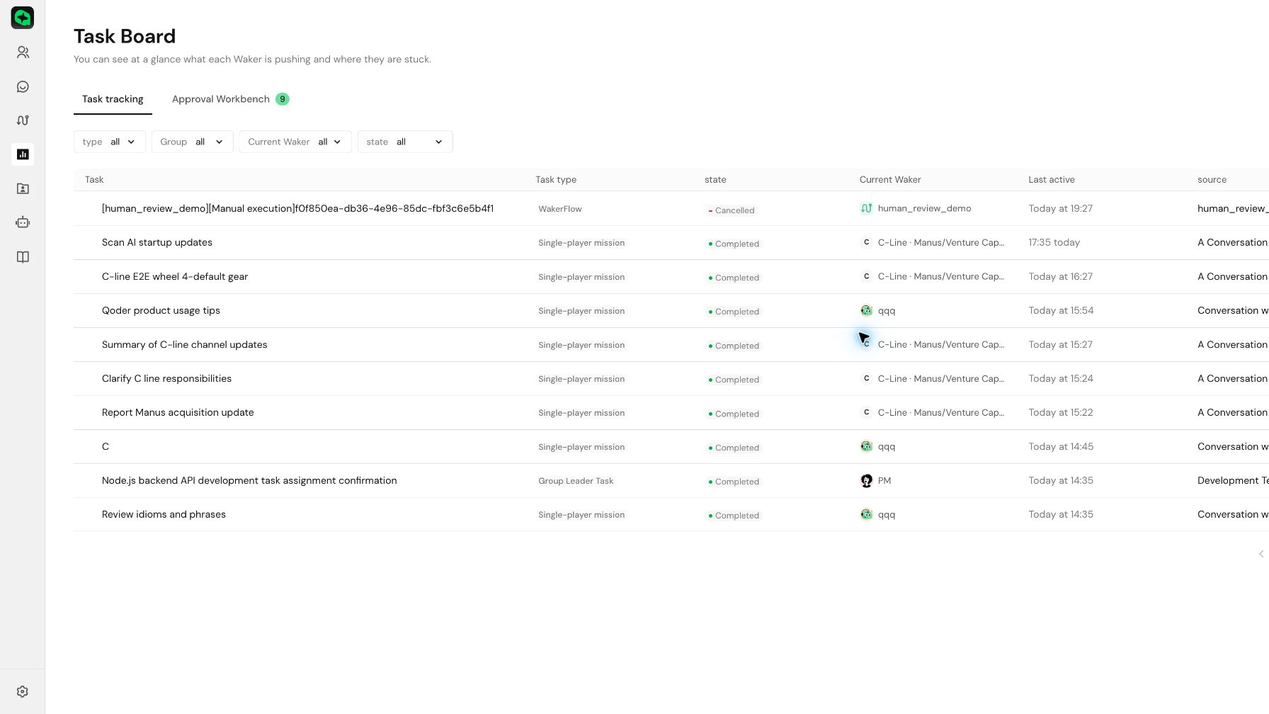Click qqq avatar in Qoder product usage tips row
This screenshot has width=1269, height=714.
click(x=866, y=311)
